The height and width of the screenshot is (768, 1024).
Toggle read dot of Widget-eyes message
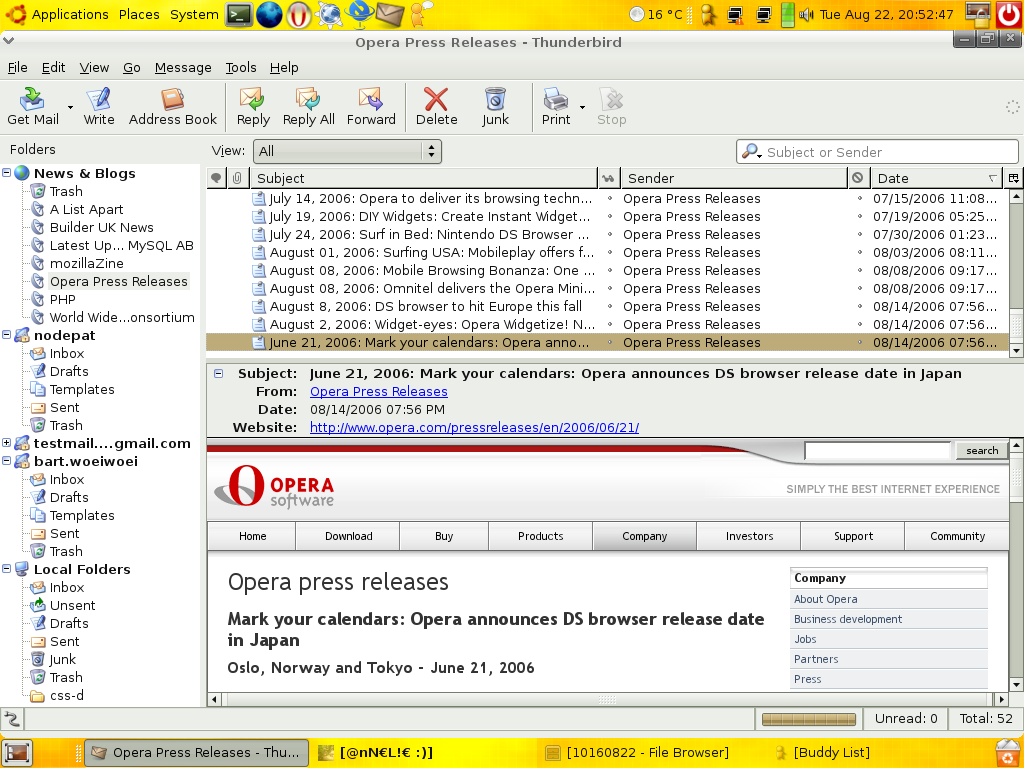610,324
